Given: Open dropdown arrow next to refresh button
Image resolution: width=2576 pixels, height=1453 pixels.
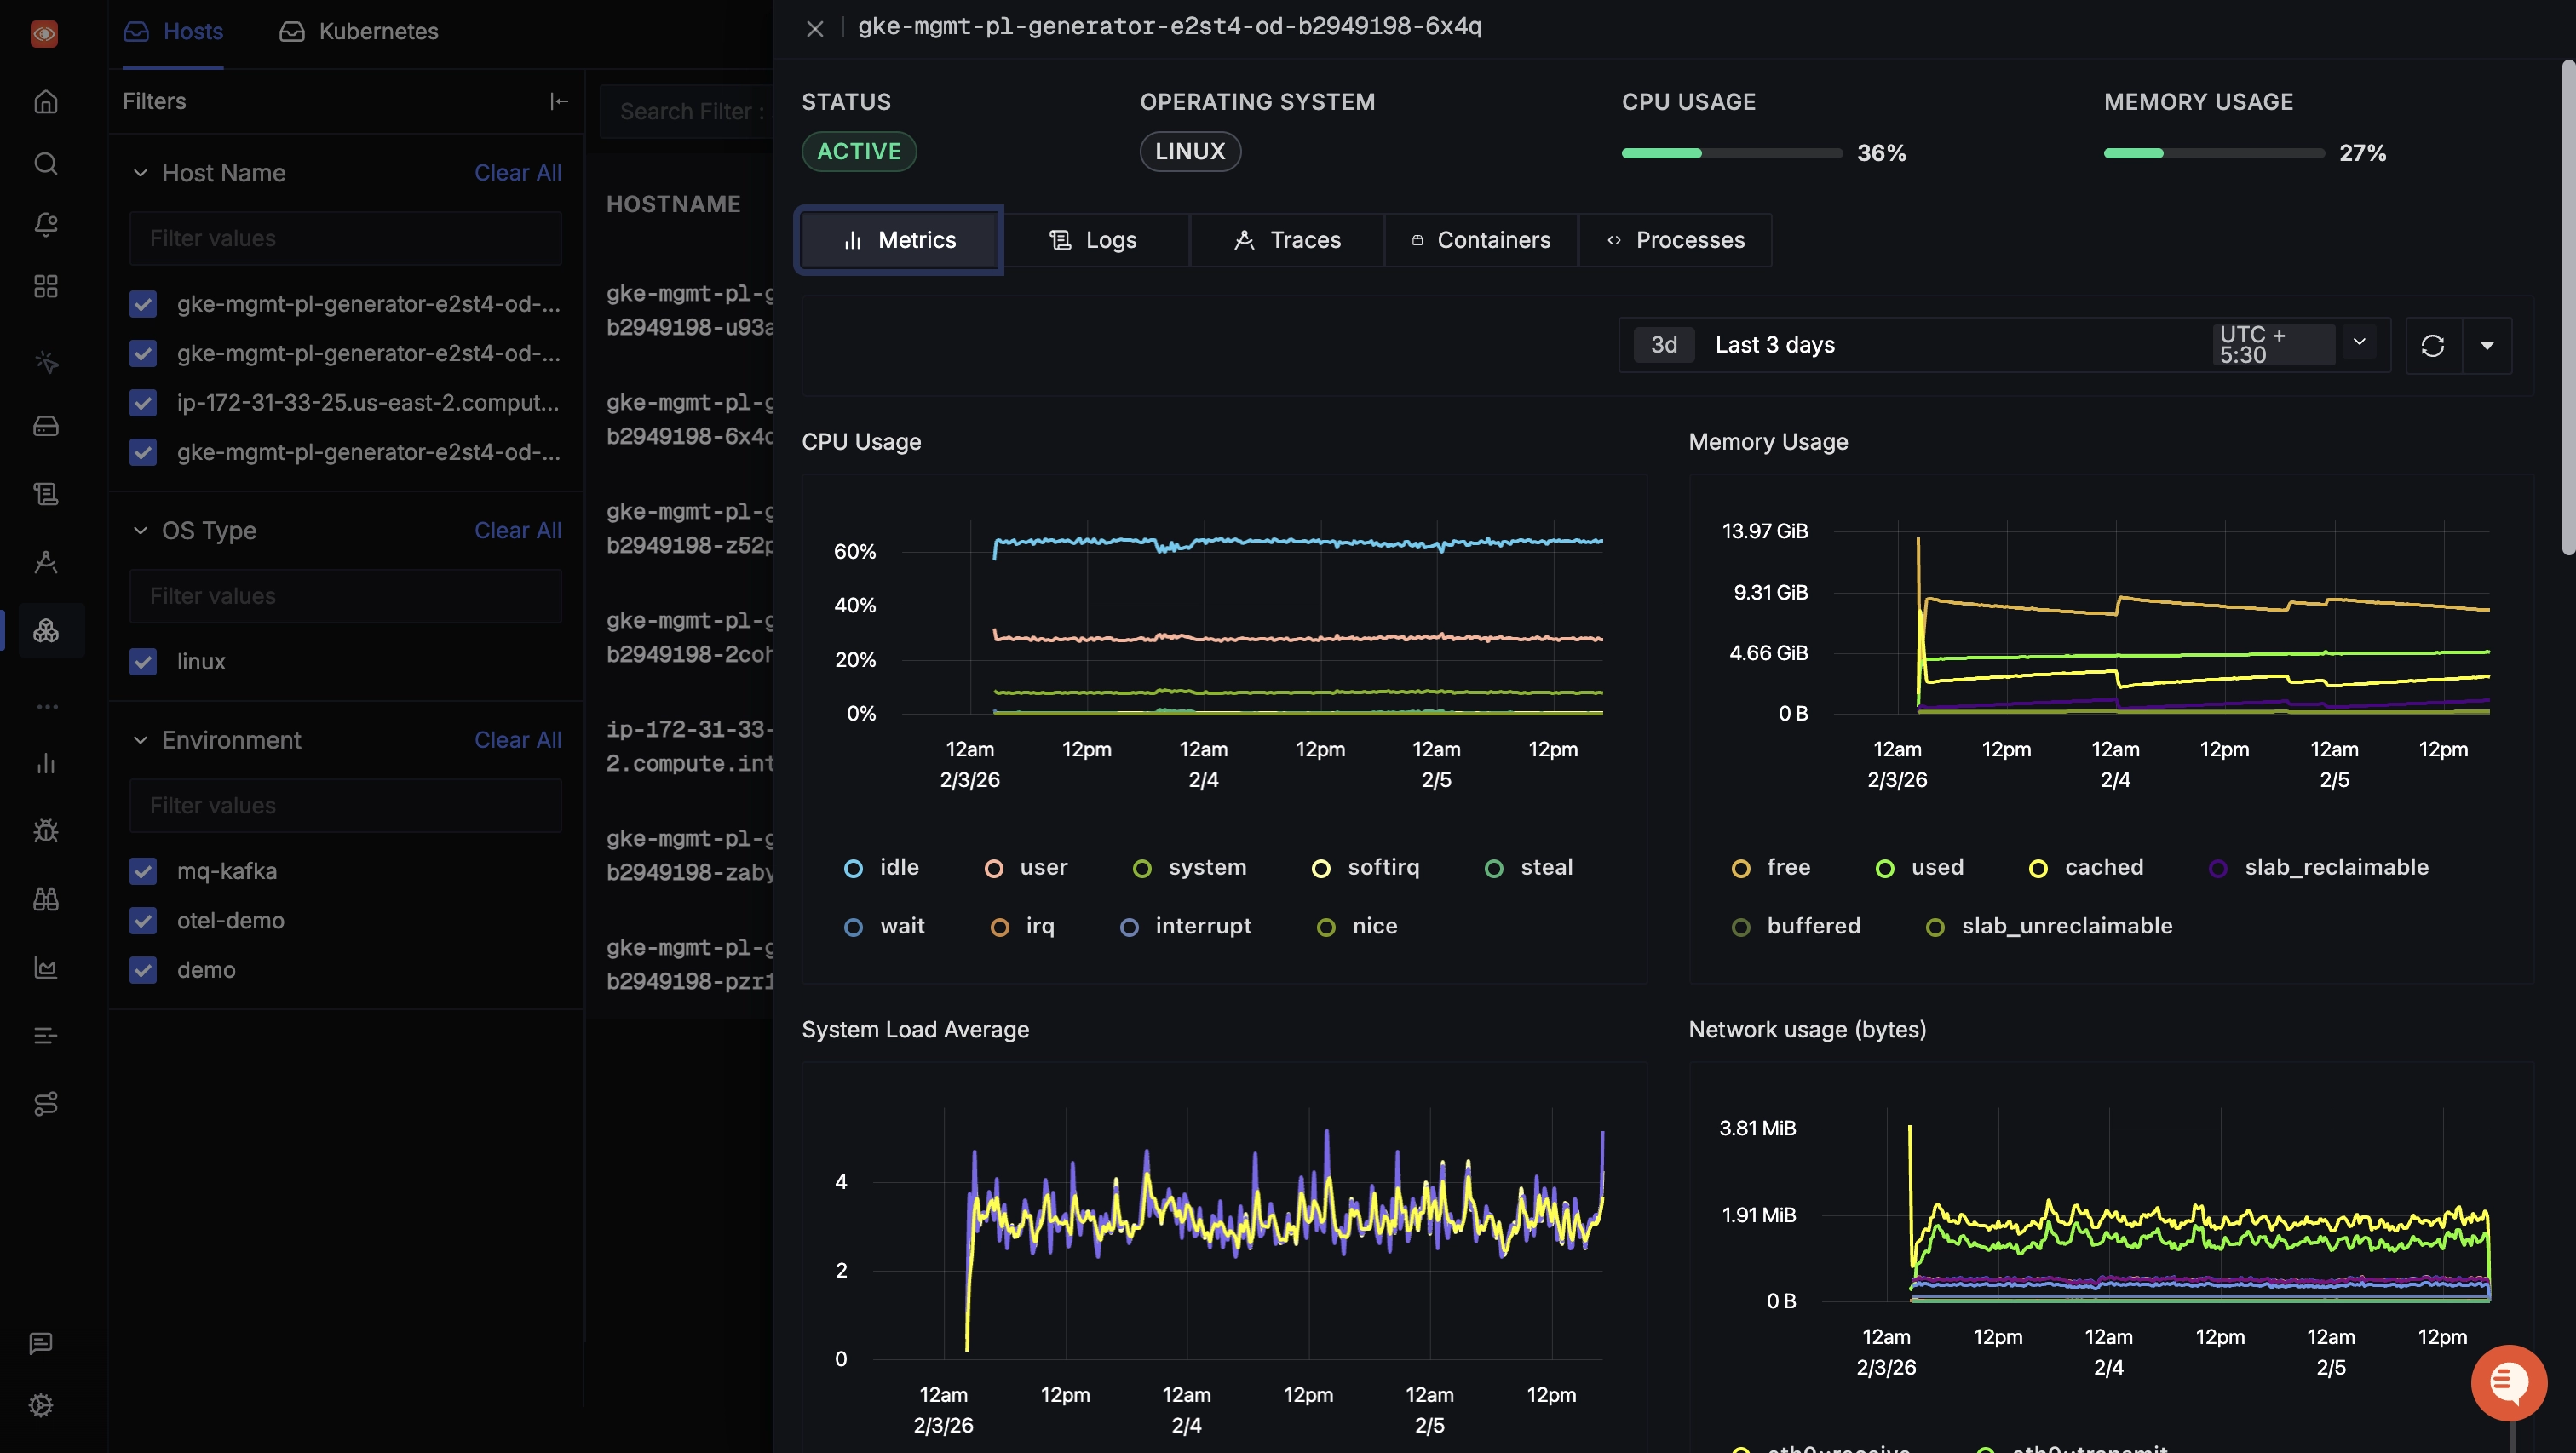Looking at the screenshot, I should [x=2487, y=345].
